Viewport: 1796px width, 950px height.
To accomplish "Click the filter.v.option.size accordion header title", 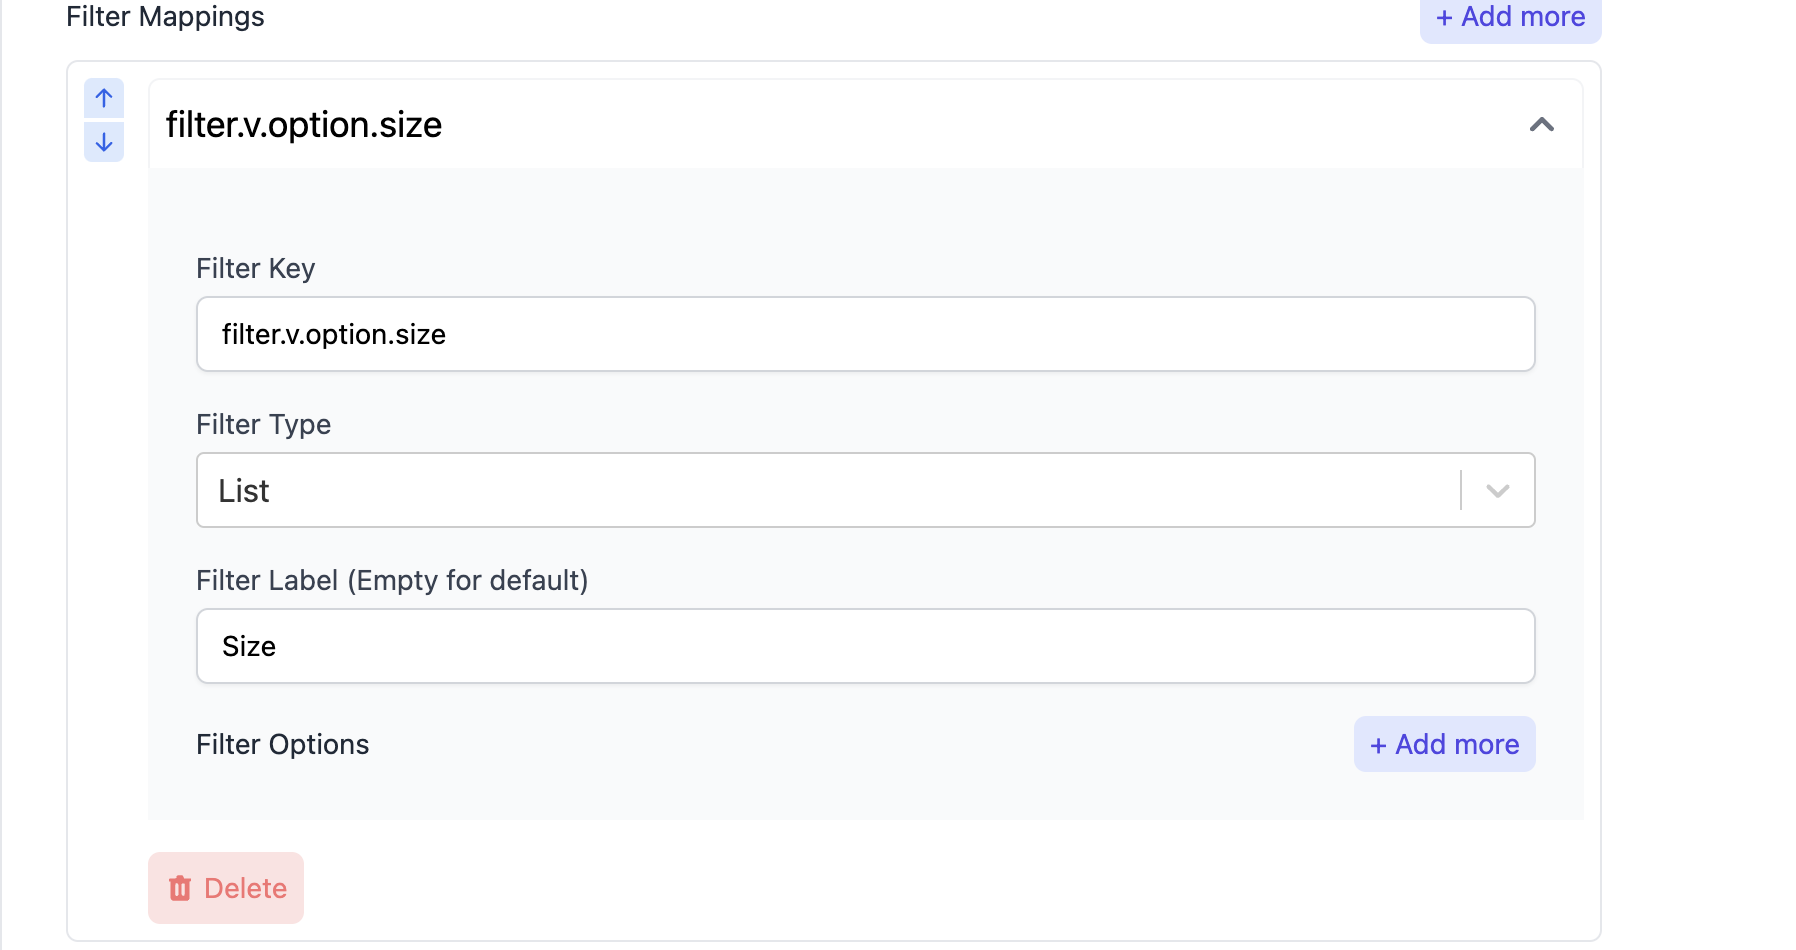I will 304,125.
